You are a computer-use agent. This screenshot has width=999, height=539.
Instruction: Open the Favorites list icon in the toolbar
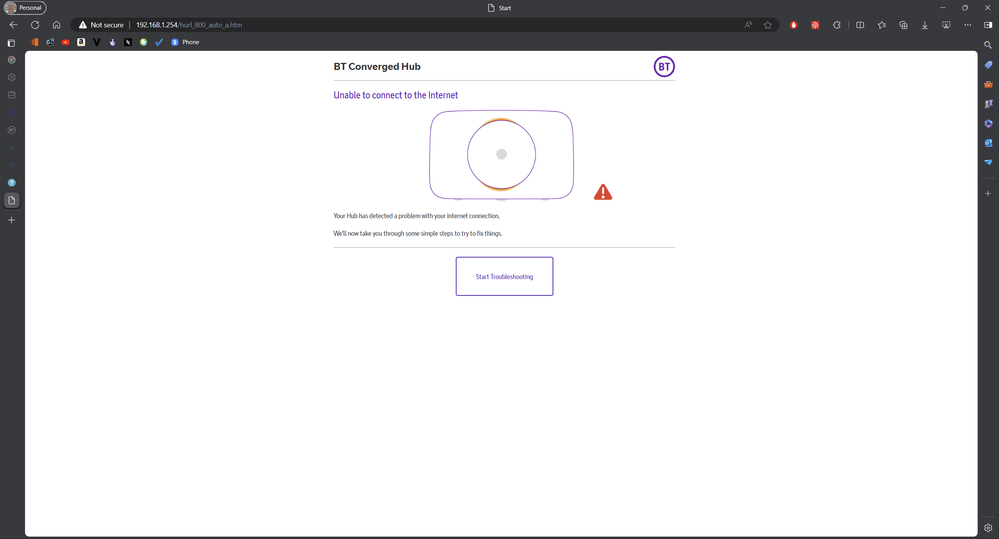882,25
